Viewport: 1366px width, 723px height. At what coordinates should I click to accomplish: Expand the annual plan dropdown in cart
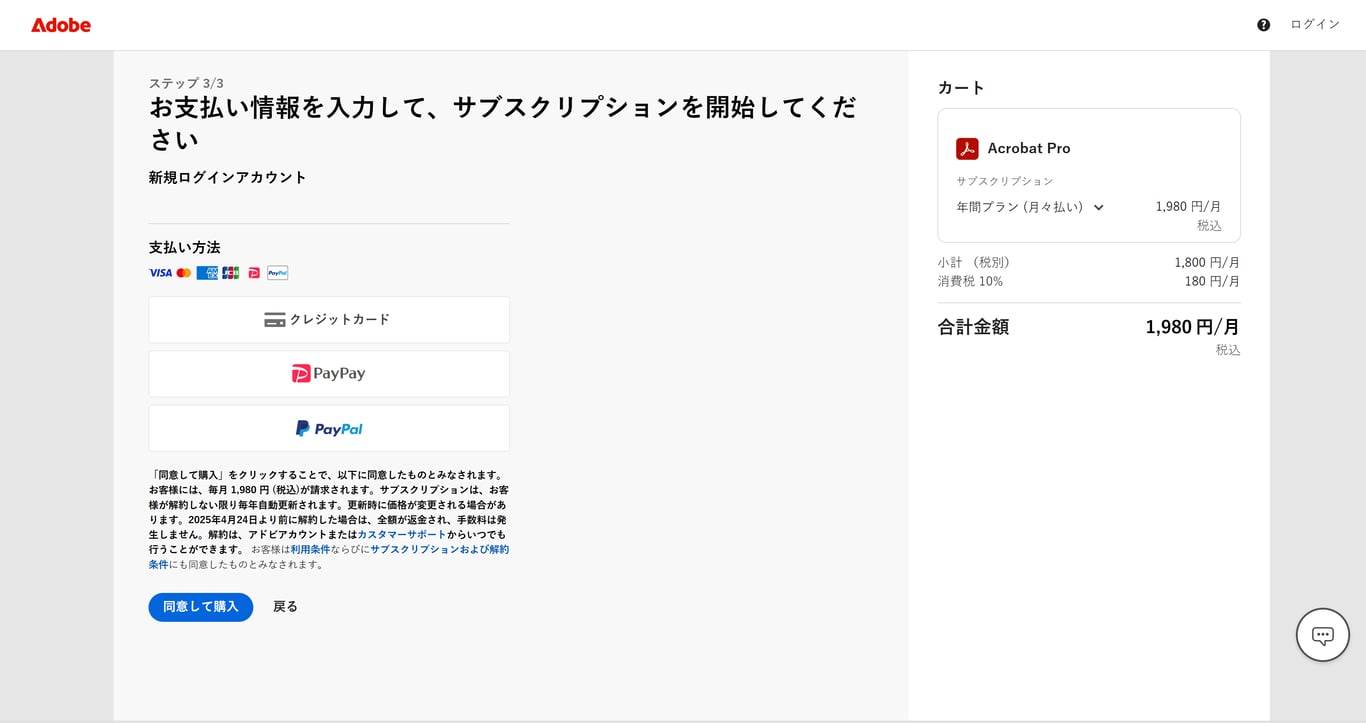click(x=1098, y=207)
